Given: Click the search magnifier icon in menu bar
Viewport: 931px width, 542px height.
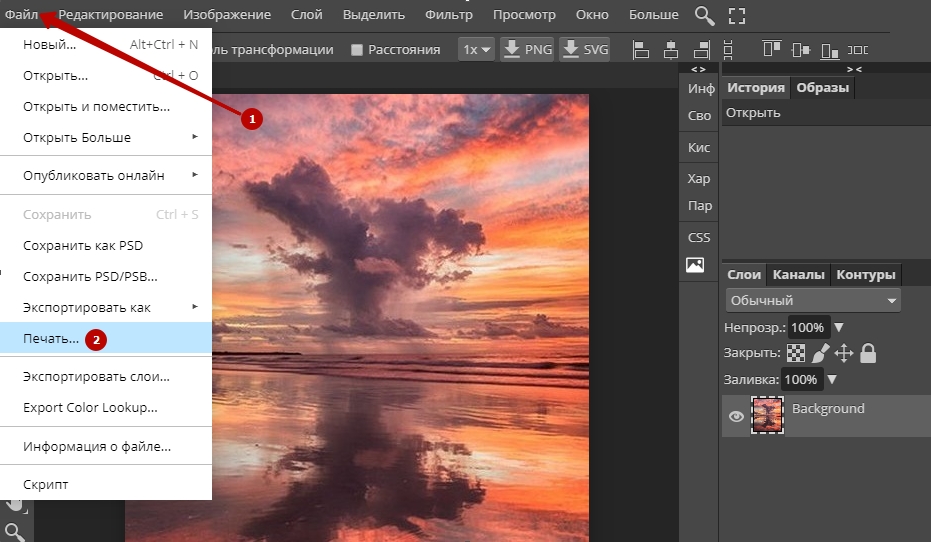Looking at the screenshot, I should (x=705, y=15).
